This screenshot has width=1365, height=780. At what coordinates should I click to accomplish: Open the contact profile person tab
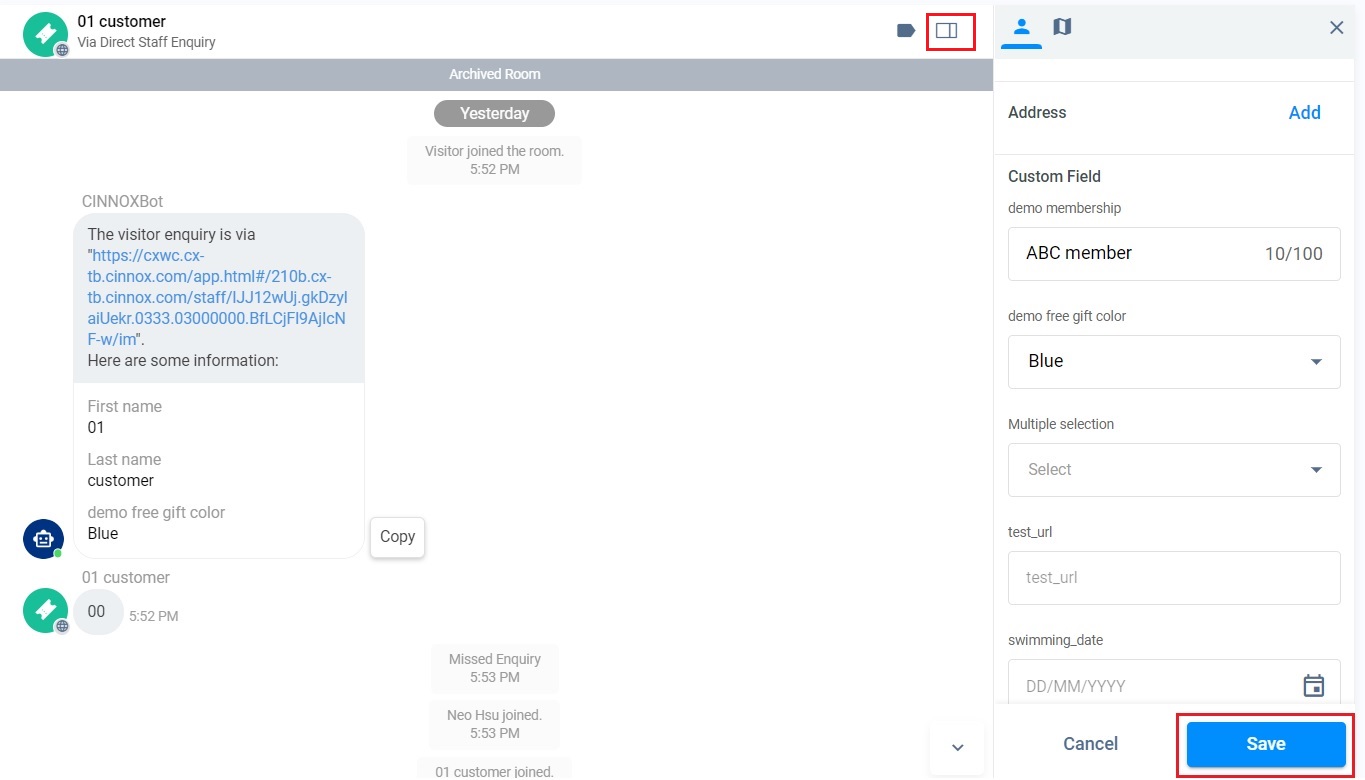pos(1021,27)
